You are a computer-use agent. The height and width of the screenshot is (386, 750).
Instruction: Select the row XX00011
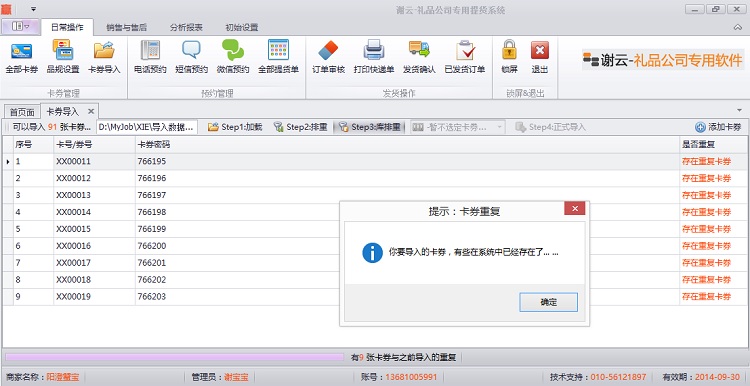pyautogui.click(x=375, y=162)
